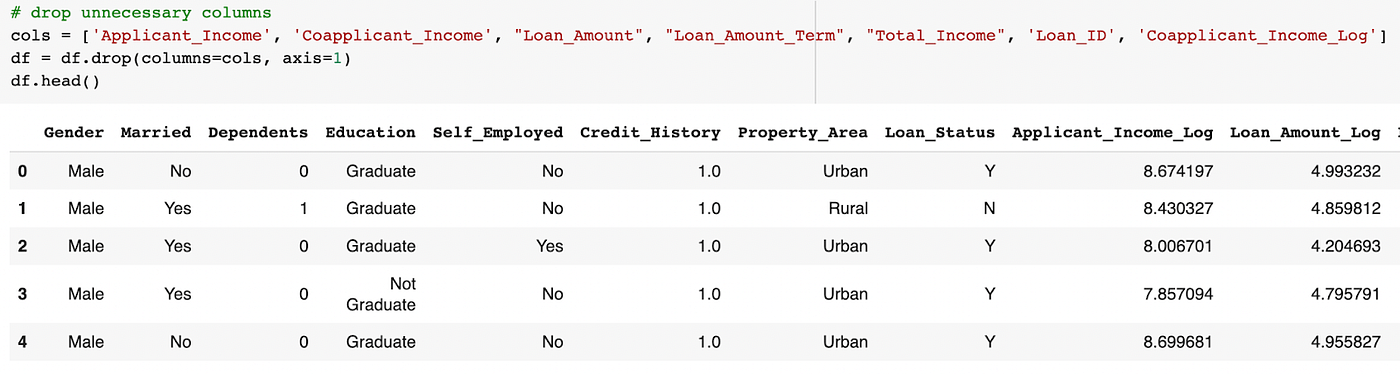Click the Loan_Status N cell in row 1
Screen dimensions: 1400x374
[x=989, y=209]
